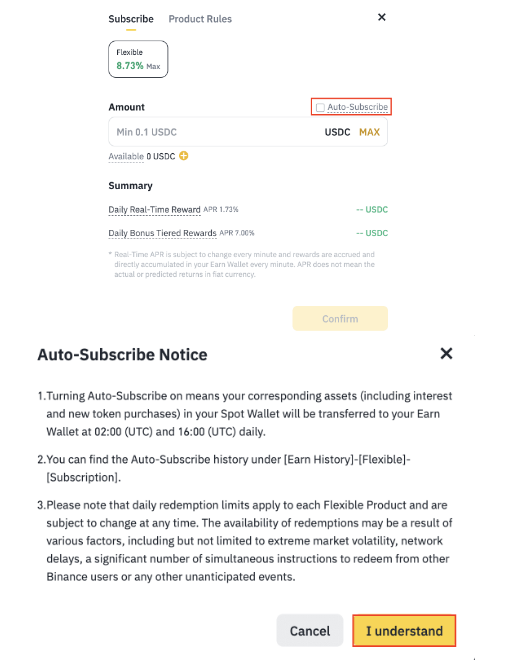Screen dimensions: 516x660
Task: Click the yellow plus icon beside Available balance
Action: click(x=184, y=156)
